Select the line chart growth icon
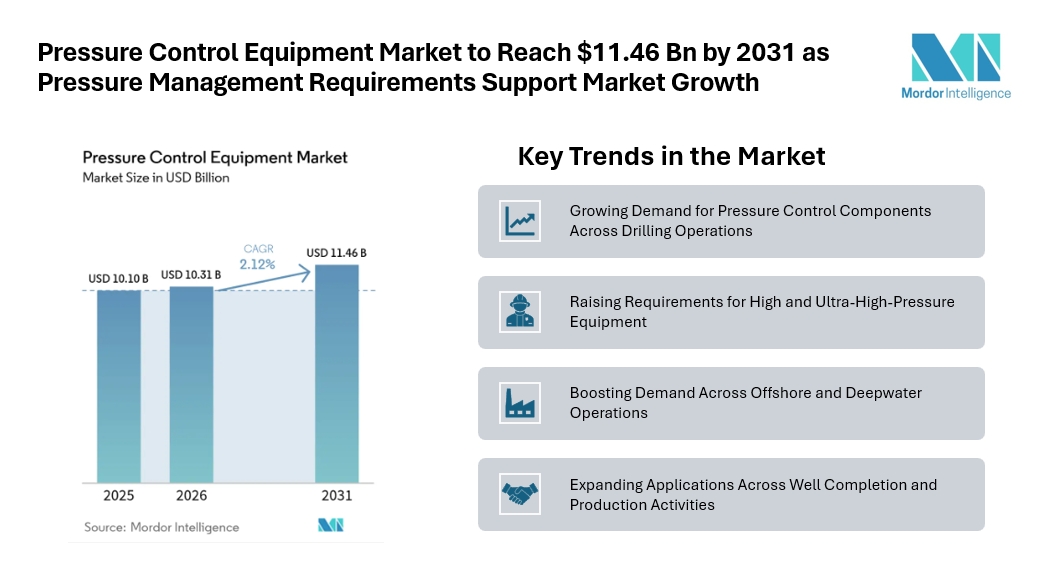Screen dimensions: 1044x577 coord(520,221)
